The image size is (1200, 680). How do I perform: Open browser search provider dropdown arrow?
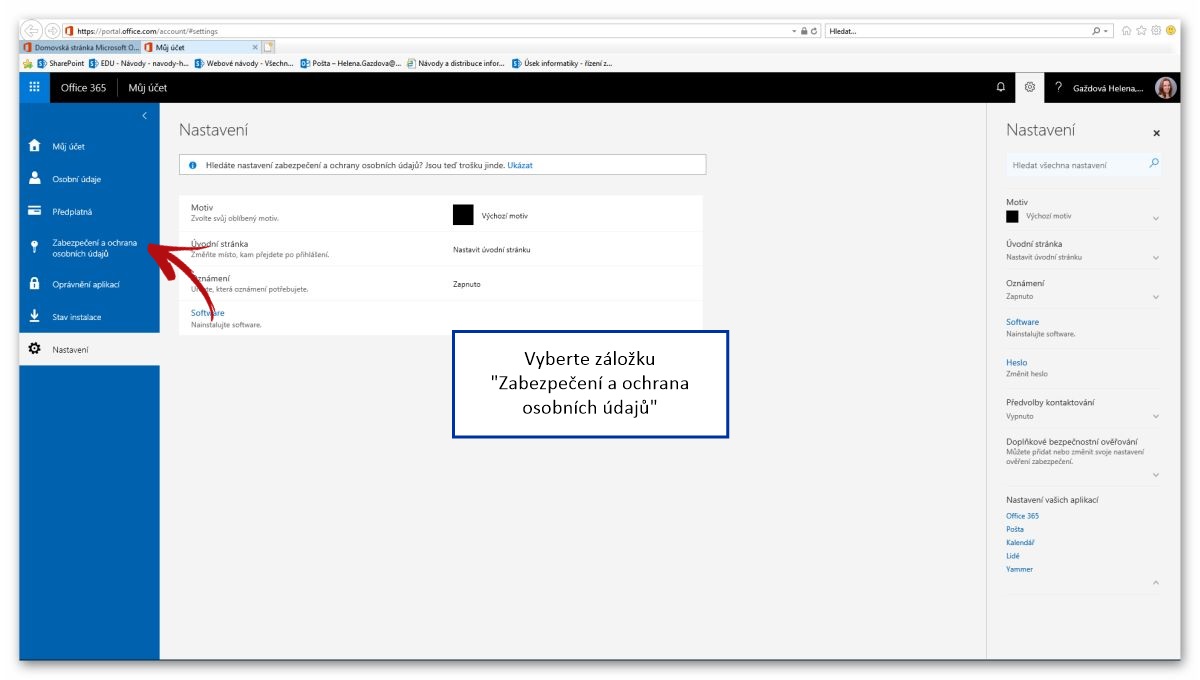(1107, 31)
